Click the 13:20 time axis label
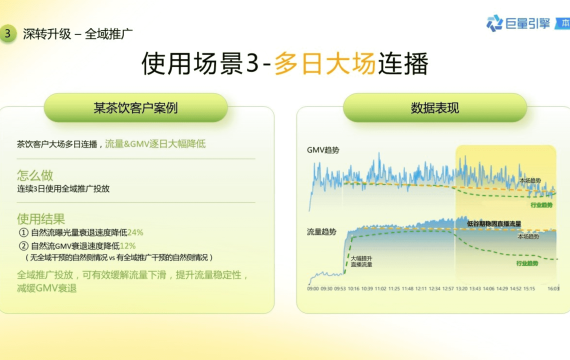 (462, 288)
